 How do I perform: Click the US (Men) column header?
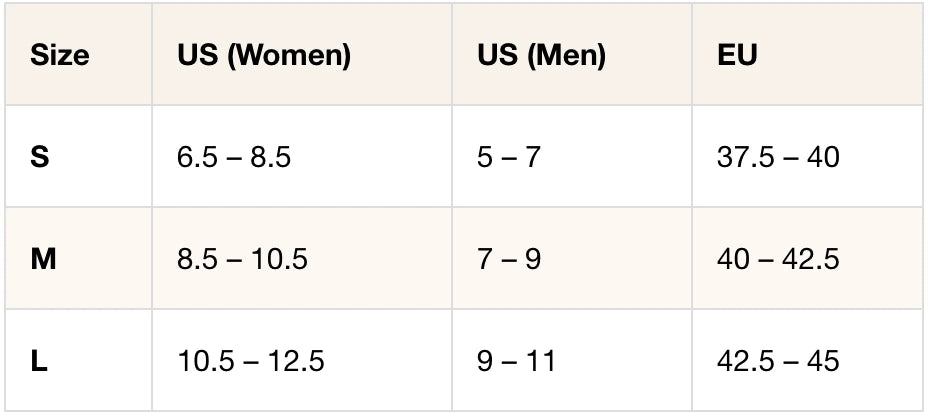[x=541, y=55]
